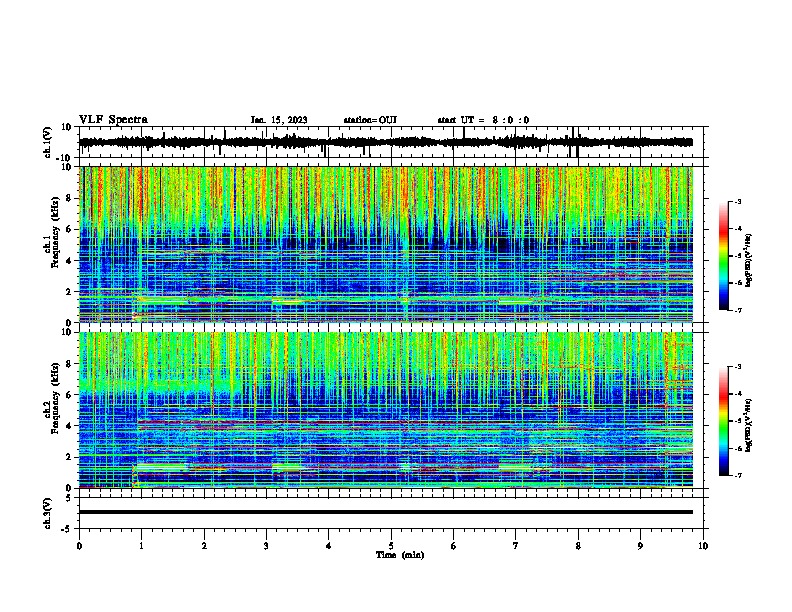Click the log(PSD) label beside ch.1 color bar
The height and width of the screenshot is (612, 792).
(748, 260)
